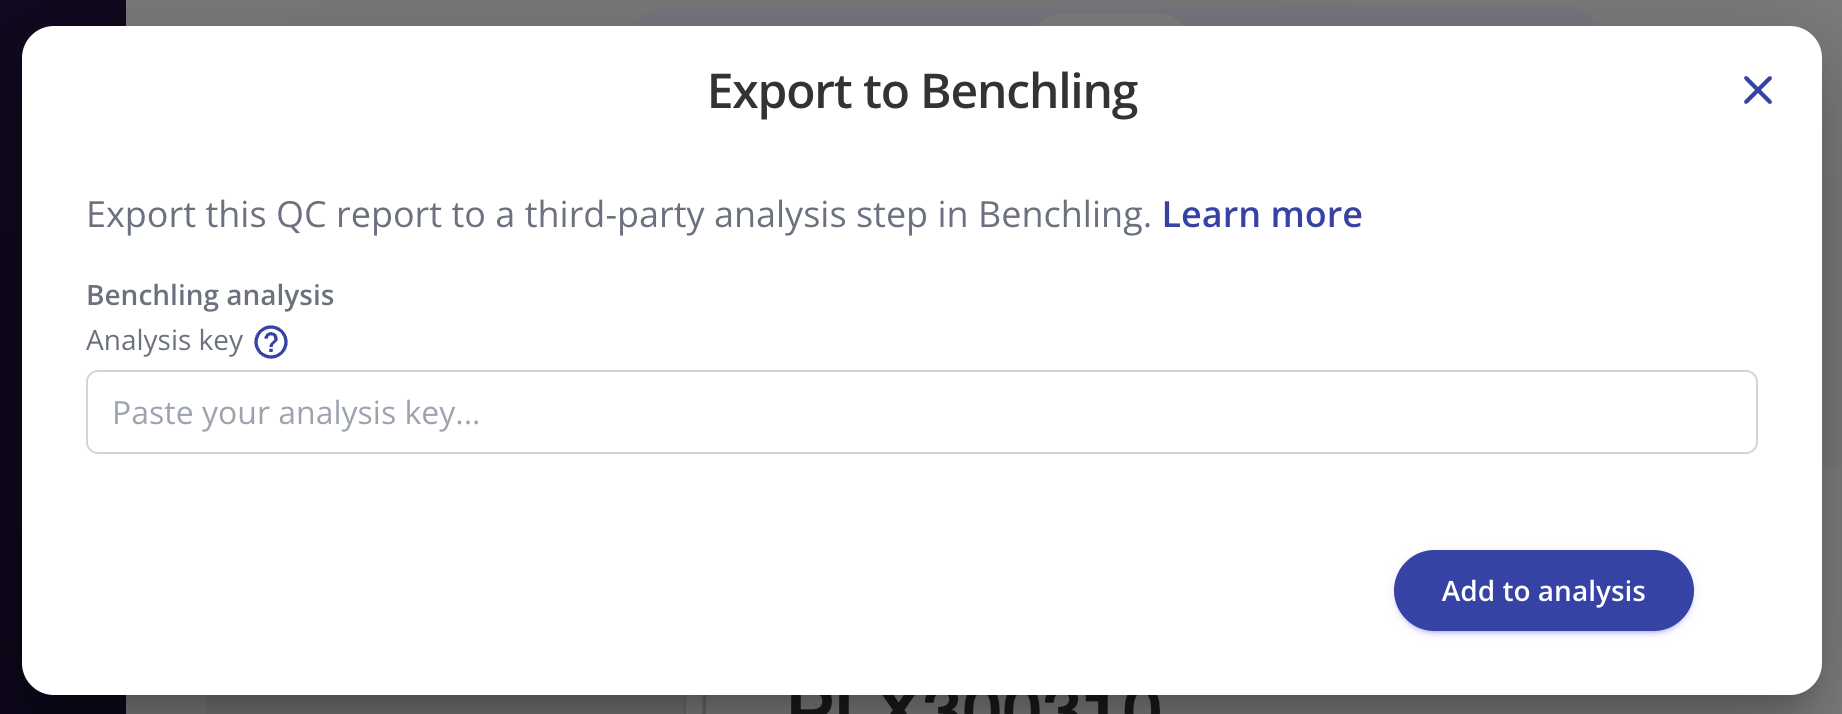Click the Add to analysis button
Image resolution: width=1842 pixels, height=714 pixels.
(x=1542, y=591)
